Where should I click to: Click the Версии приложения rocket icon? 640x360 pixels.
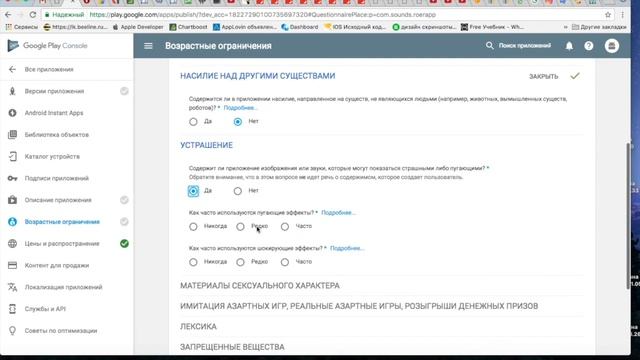click(12, 91)
